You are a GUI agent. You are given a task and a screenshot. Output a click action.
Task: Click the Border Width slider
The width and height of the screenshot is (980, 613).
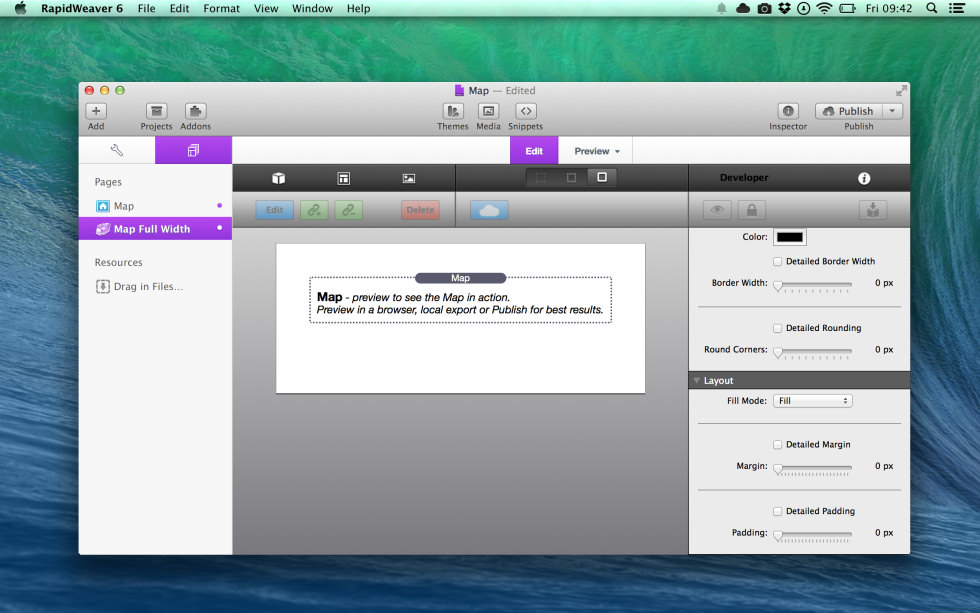pyautogui.click(x=812, y=285)
